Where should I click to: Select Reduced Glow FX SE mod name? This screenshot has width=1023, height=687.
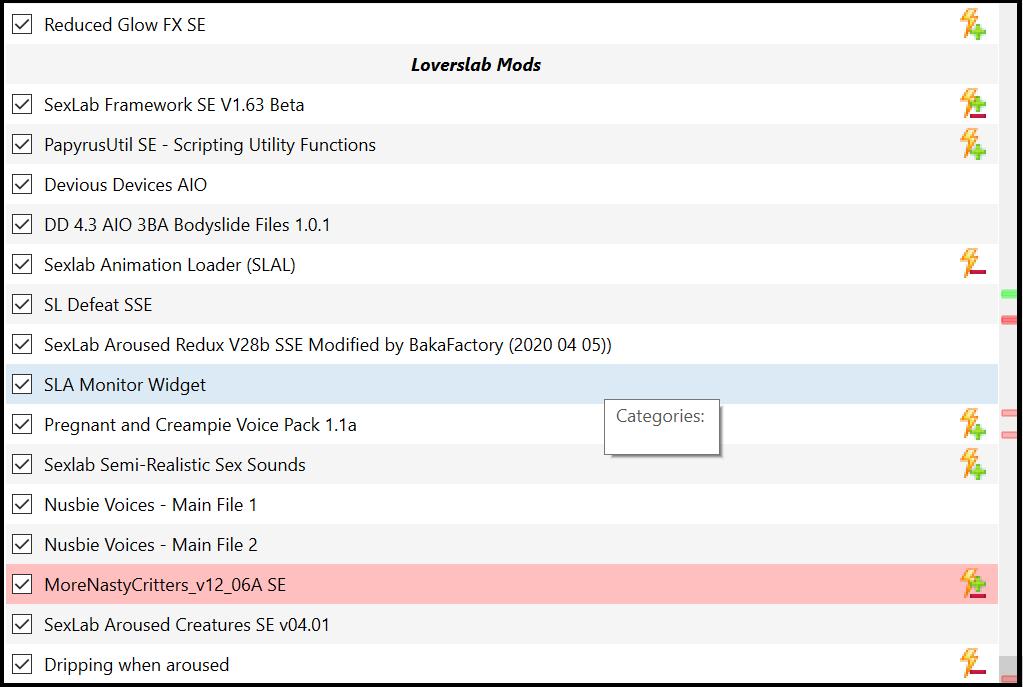125,25
